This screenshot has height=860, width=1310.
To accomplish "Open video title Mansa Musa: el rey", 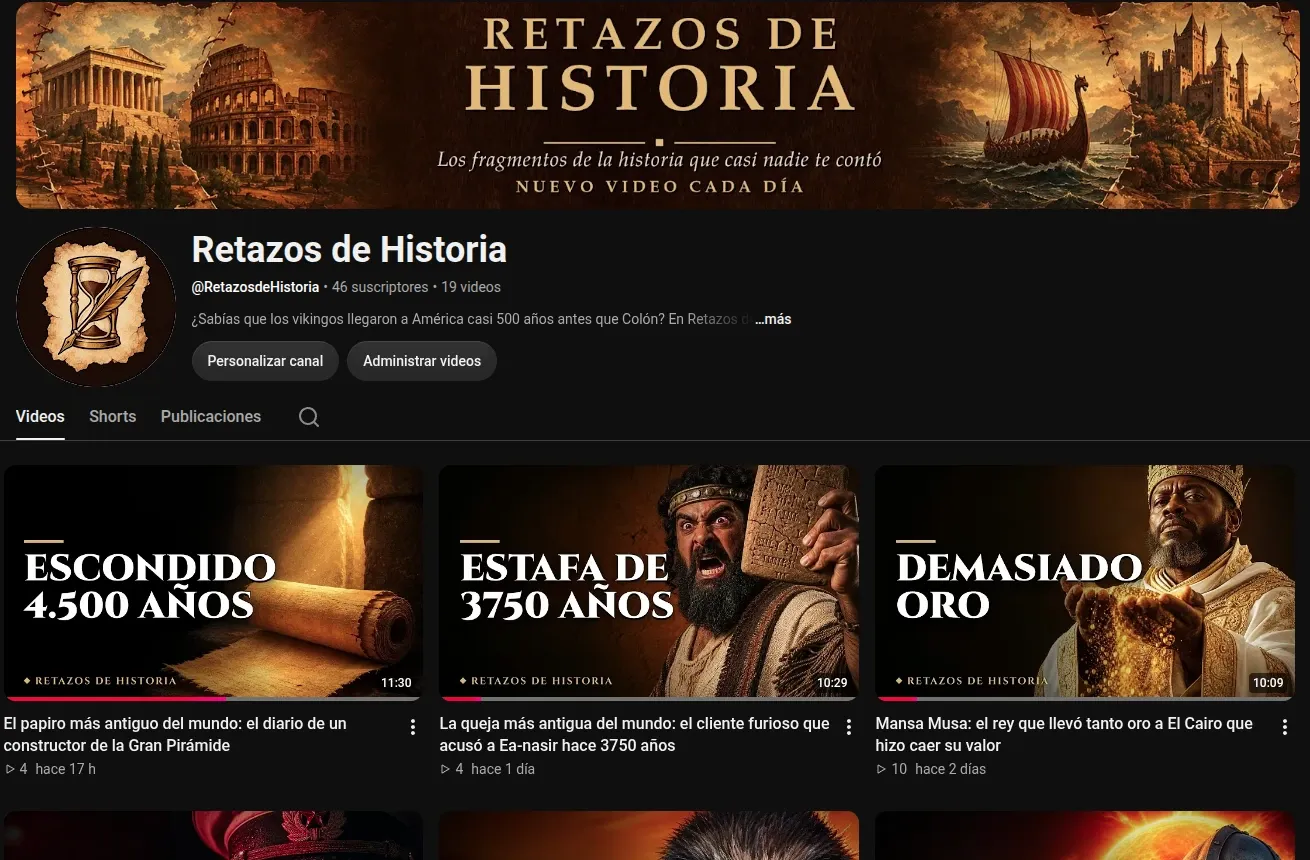I will click(x=1064, y=734).
